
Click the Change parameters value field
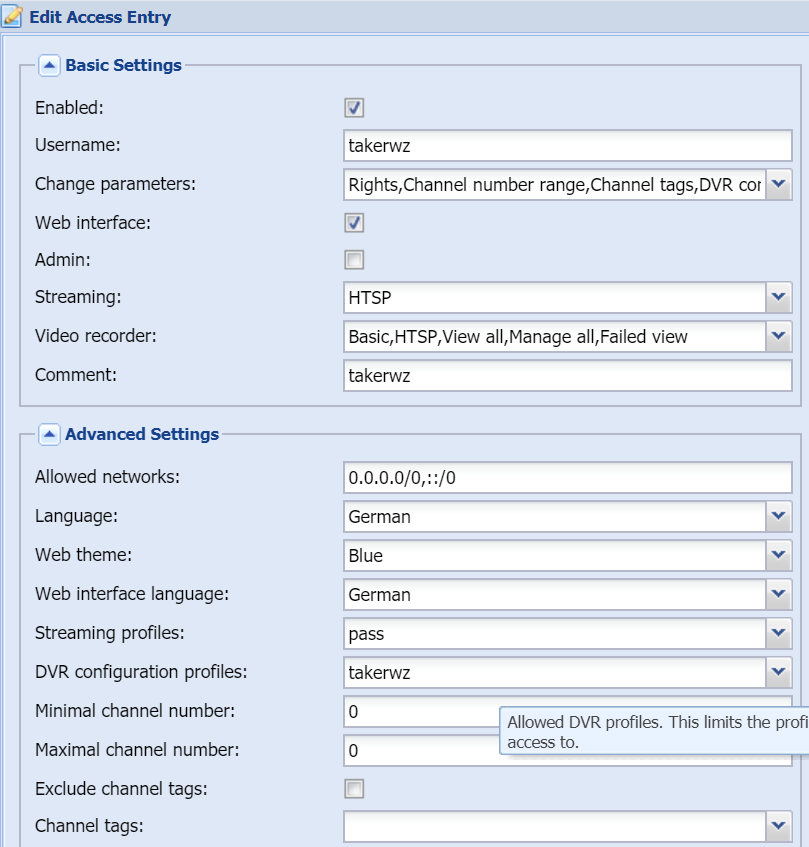tap(555, 185)
